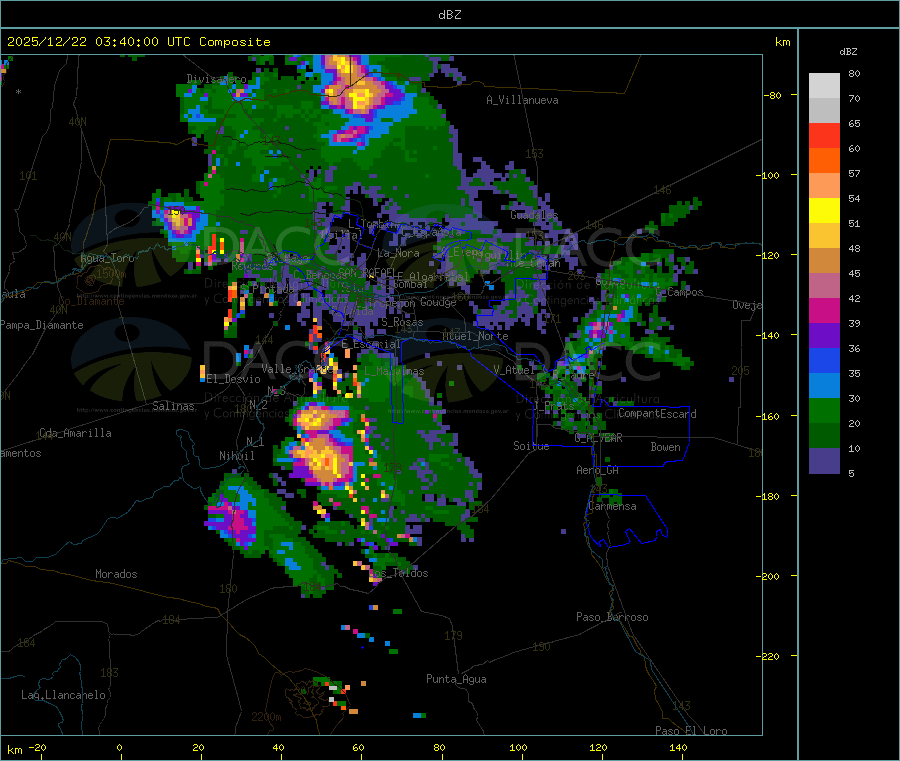Select the bright green 20-30 dBZ legend color
900x761 pixels.
(x=824, y=410)
